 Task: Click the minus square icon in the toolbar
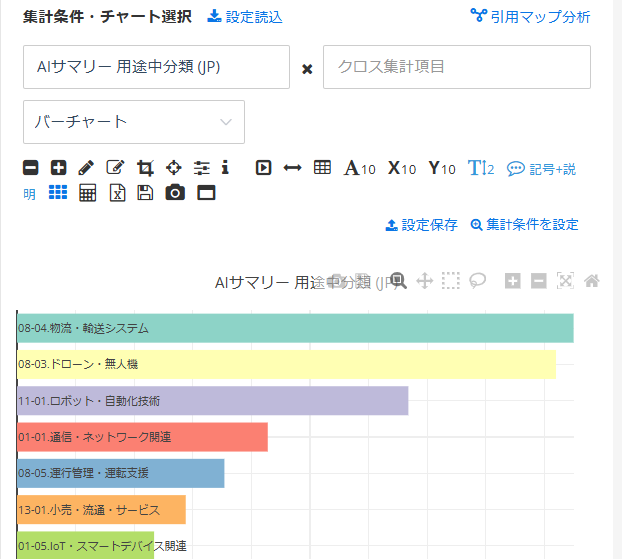31,168
